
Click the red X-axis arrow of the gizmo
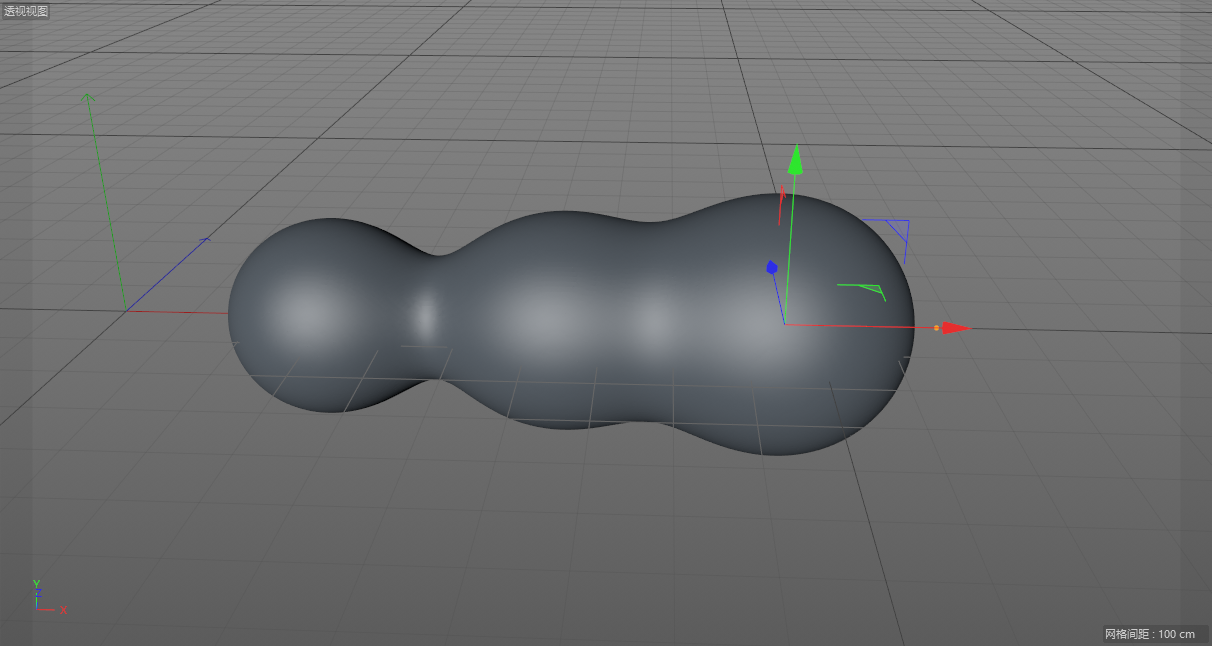pyautogui.click(x=957, y=328)
